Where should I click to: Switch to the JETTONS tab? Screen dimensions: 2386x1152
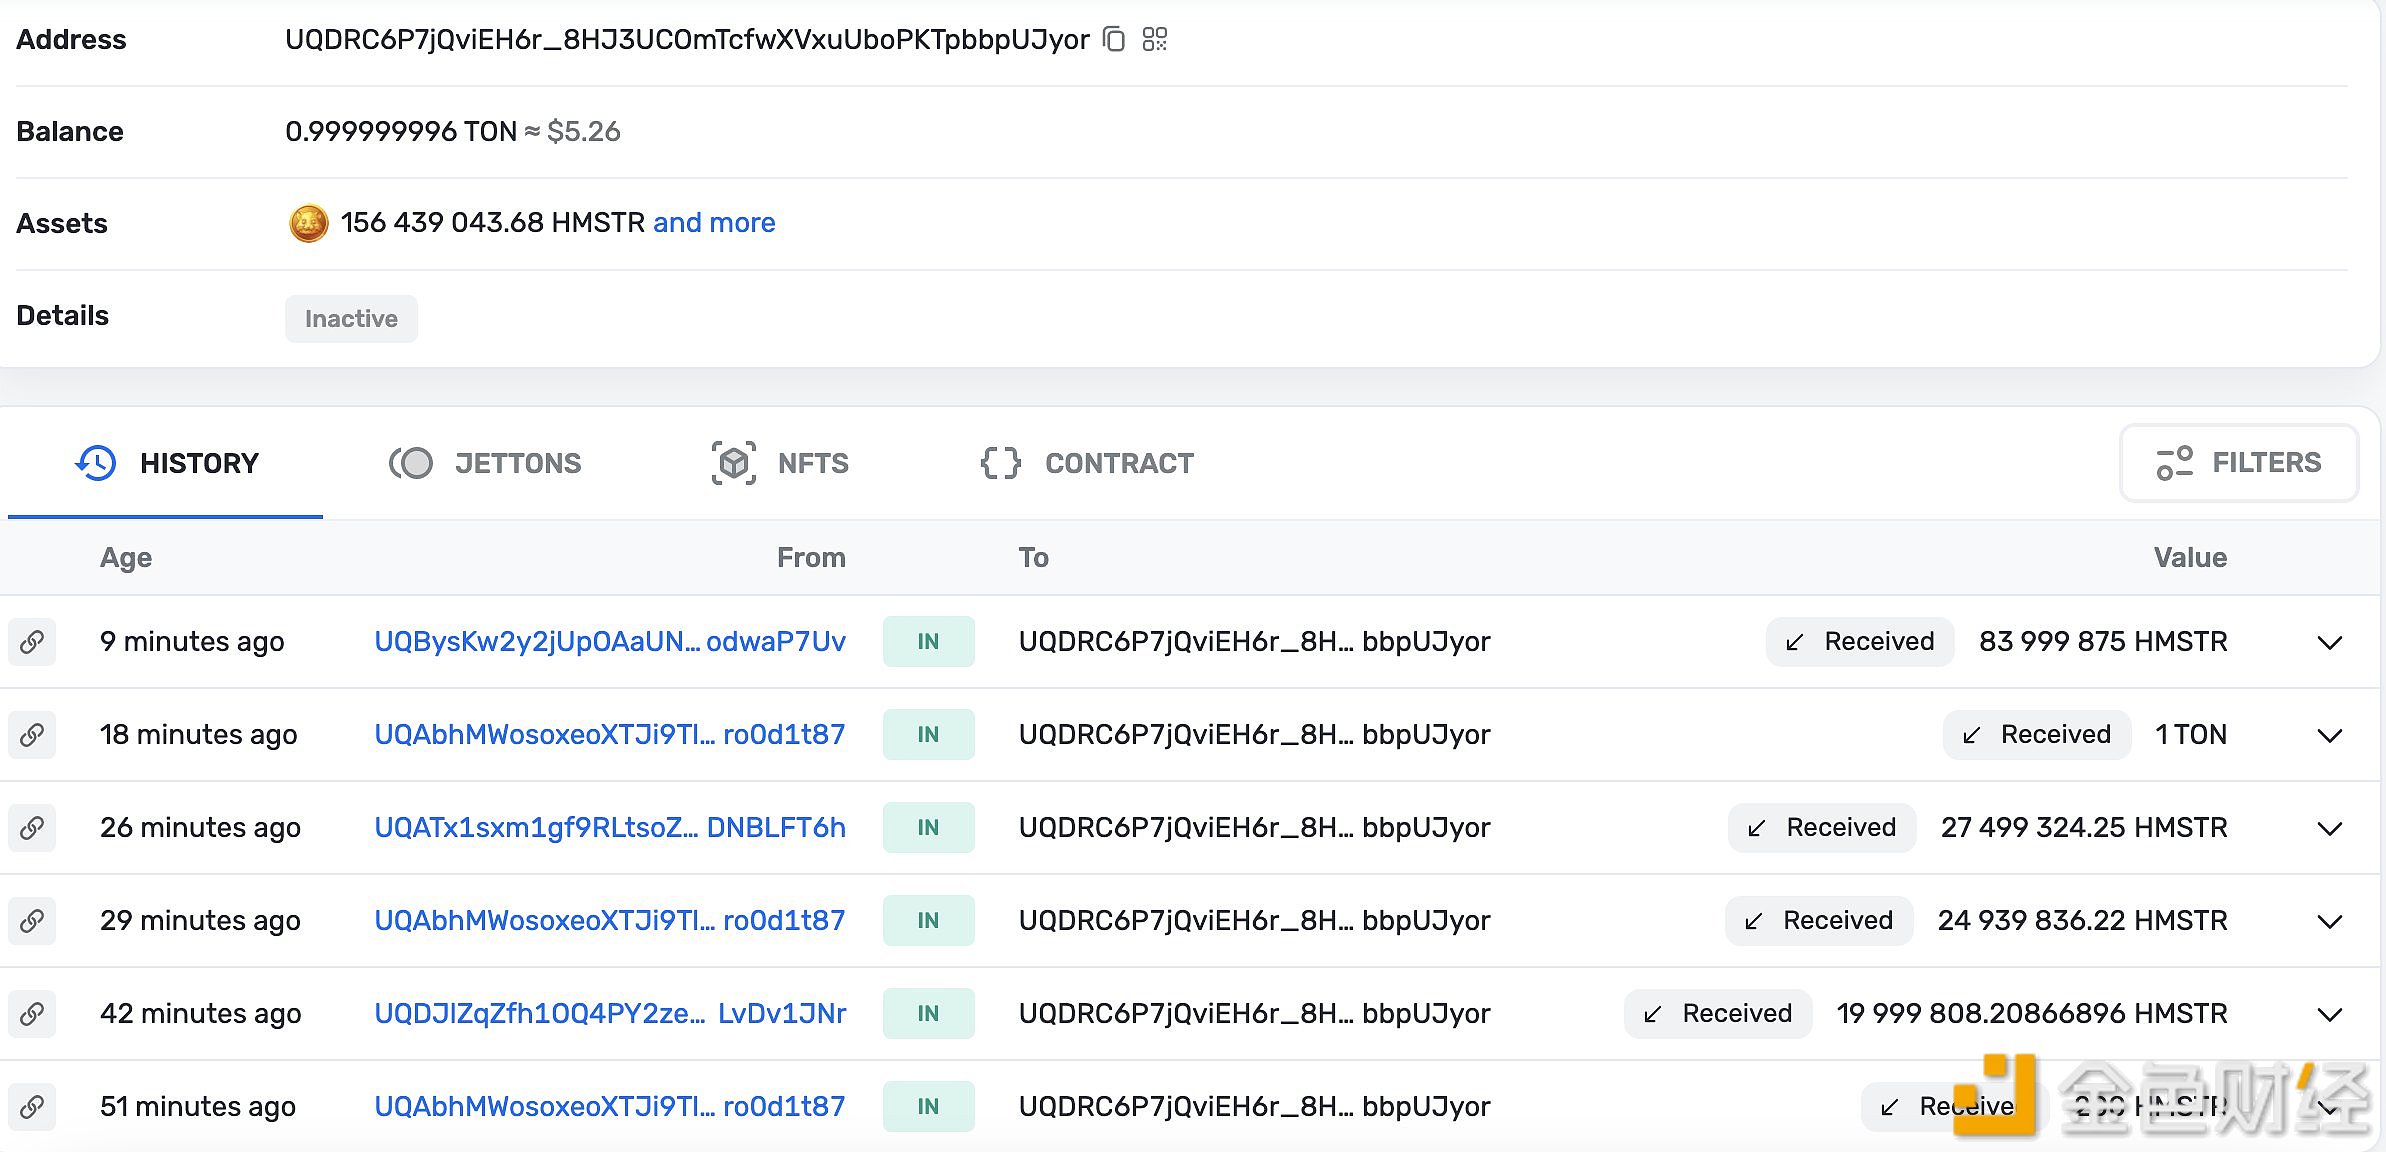click(485, 463)
